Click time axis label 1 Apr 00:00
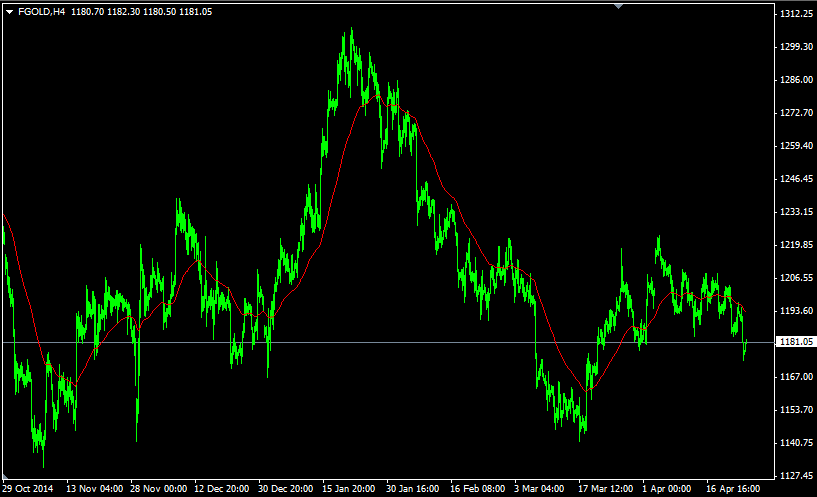This screenshot has height=497, width=817. pyautogui.click(x=666, y=489)
